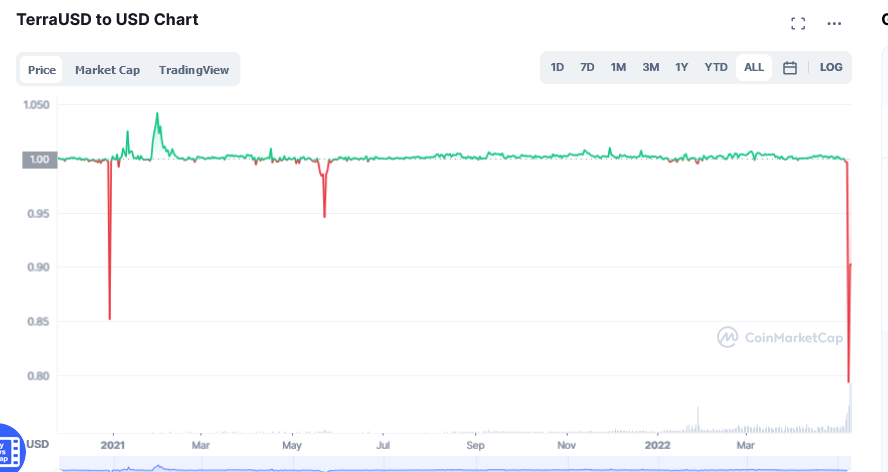Click the 0.85 y-axis label
Image resolution: width=888 pixels, height=472 pixels.
coord(39,321)
